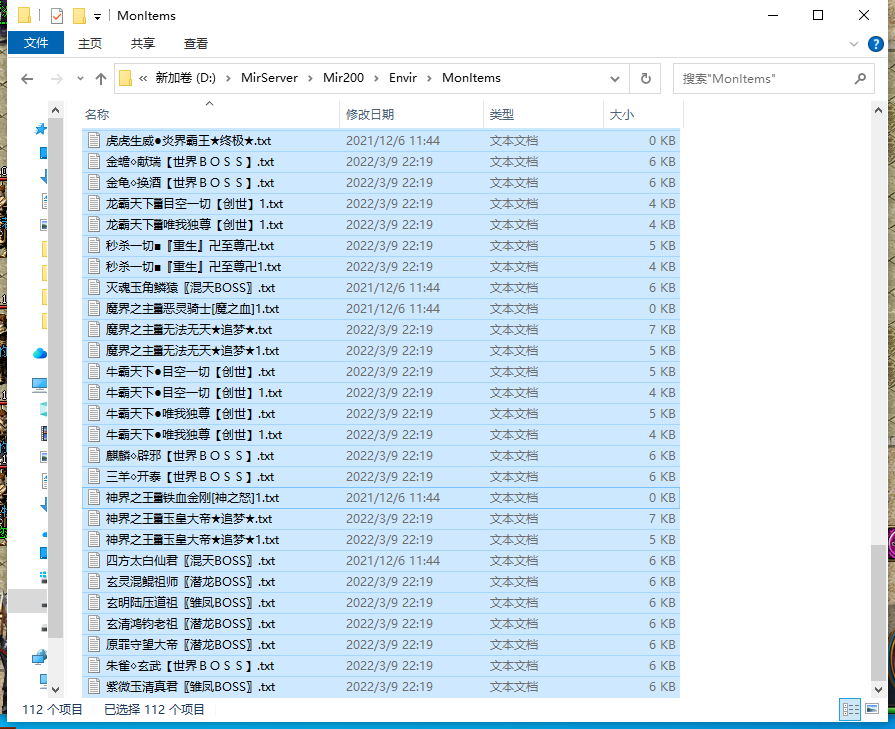This screenshot has width=895, height=729.
Task: Go up one folder level
Action: tap(101, 79)
